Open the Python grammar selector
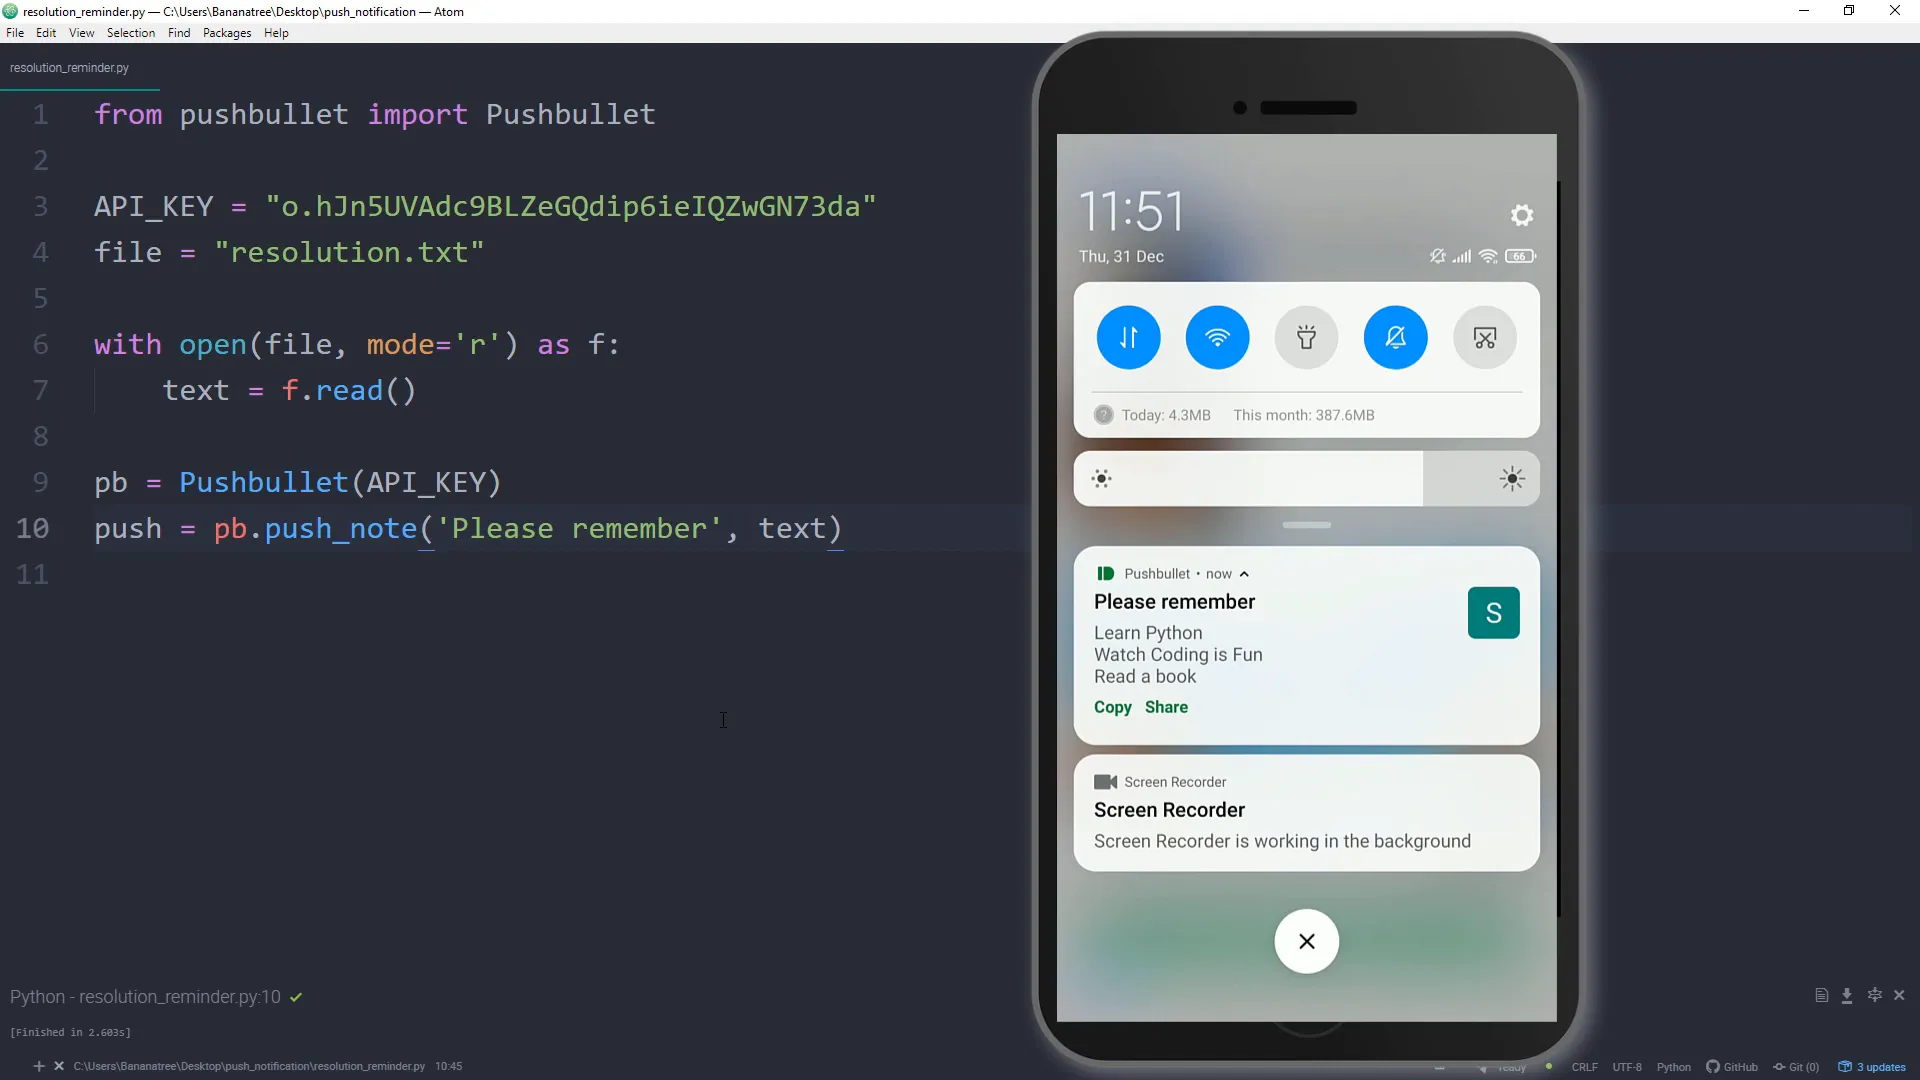This screenshot has height=1080, width=1920. 1673,1067
